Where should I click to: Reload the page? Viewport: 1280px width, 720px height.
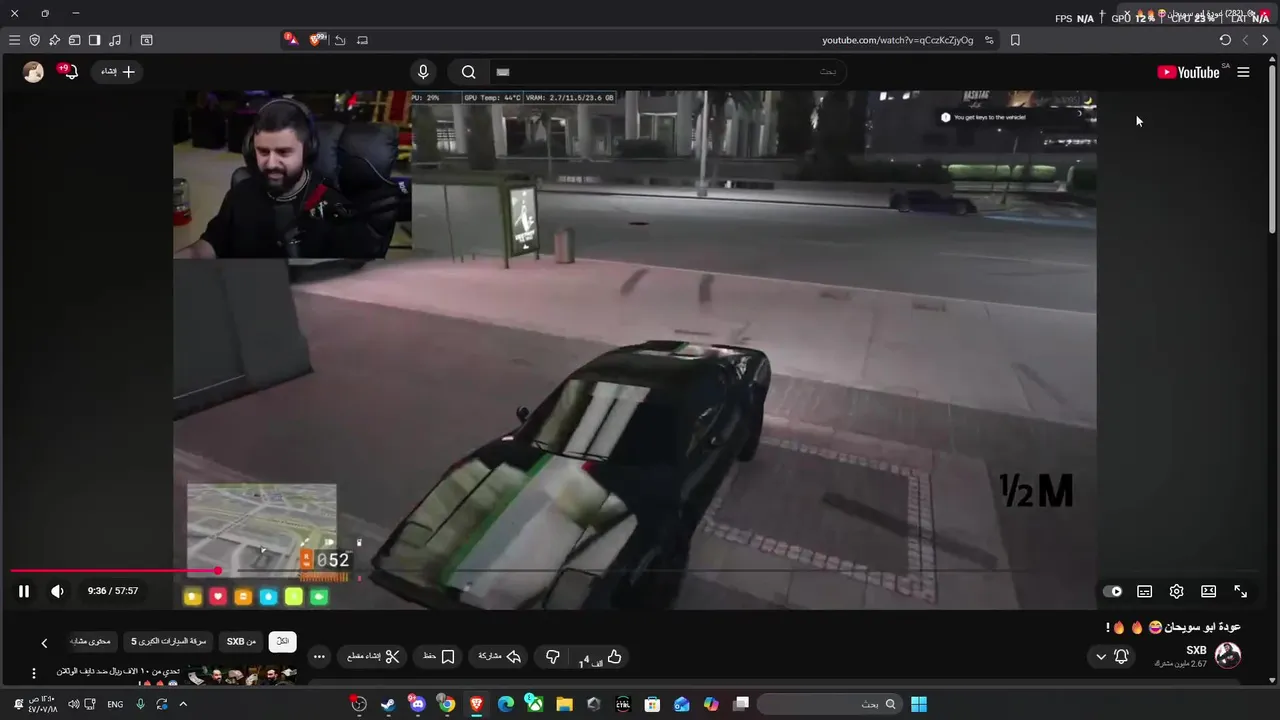click(x=1225, y=40)
